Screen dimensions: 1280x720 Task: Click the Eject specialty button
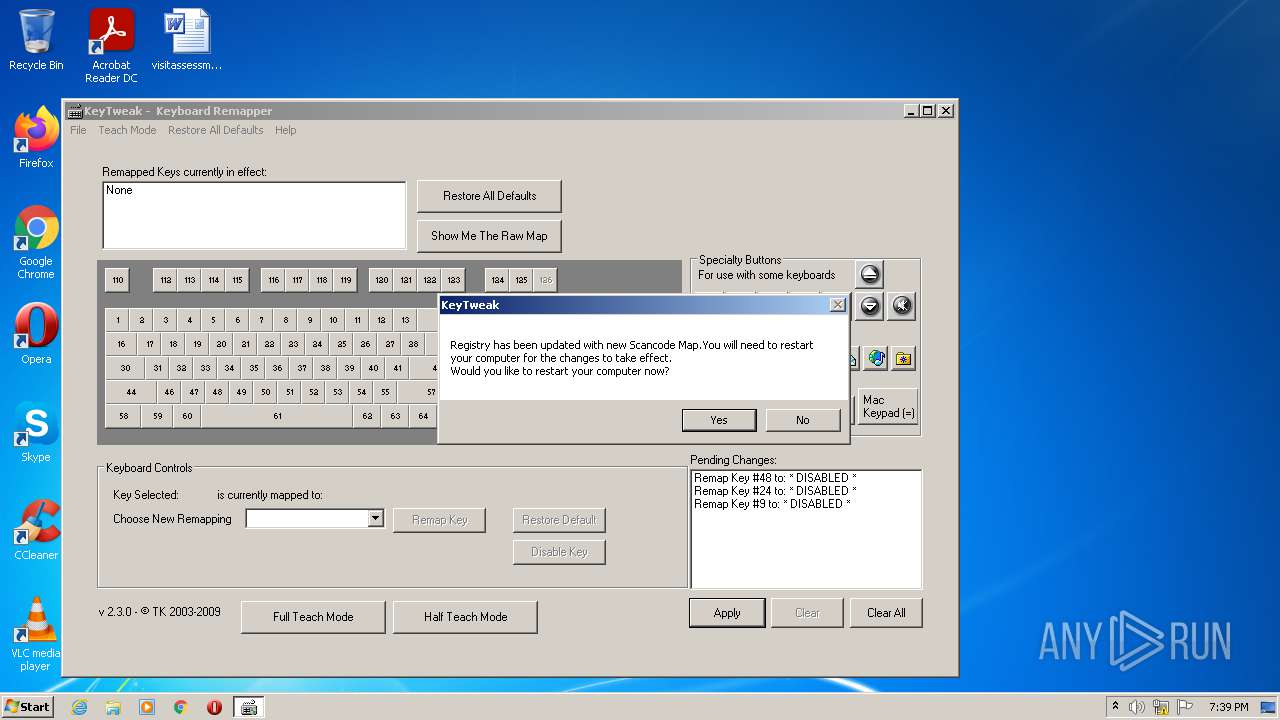click(x=870, y=274)
